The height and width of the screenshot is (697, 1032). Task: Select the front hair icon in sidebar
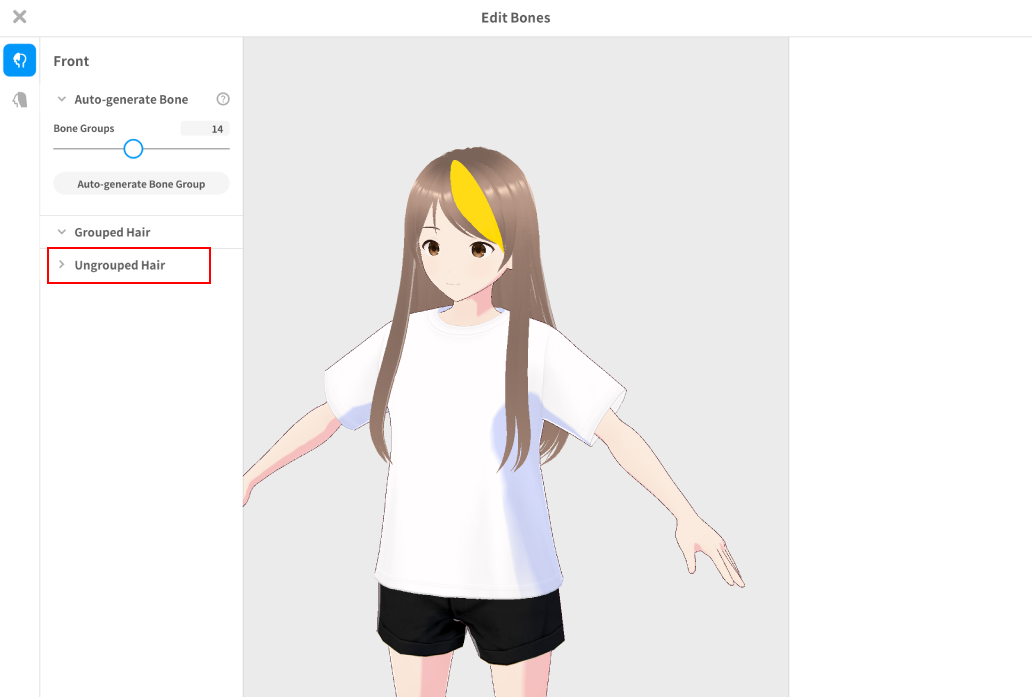point(19,60)
